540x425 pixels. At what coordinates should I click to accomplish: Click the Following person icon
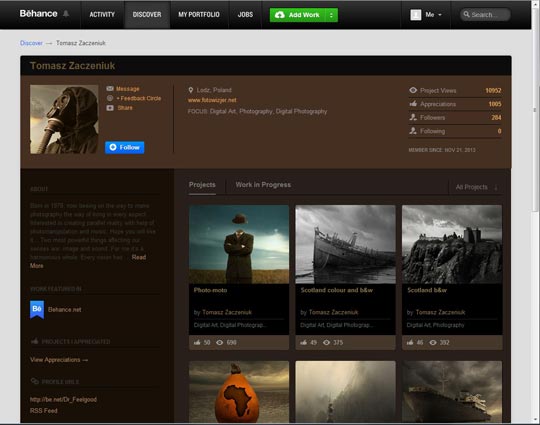pyautogui.click(x=413, y=131)
